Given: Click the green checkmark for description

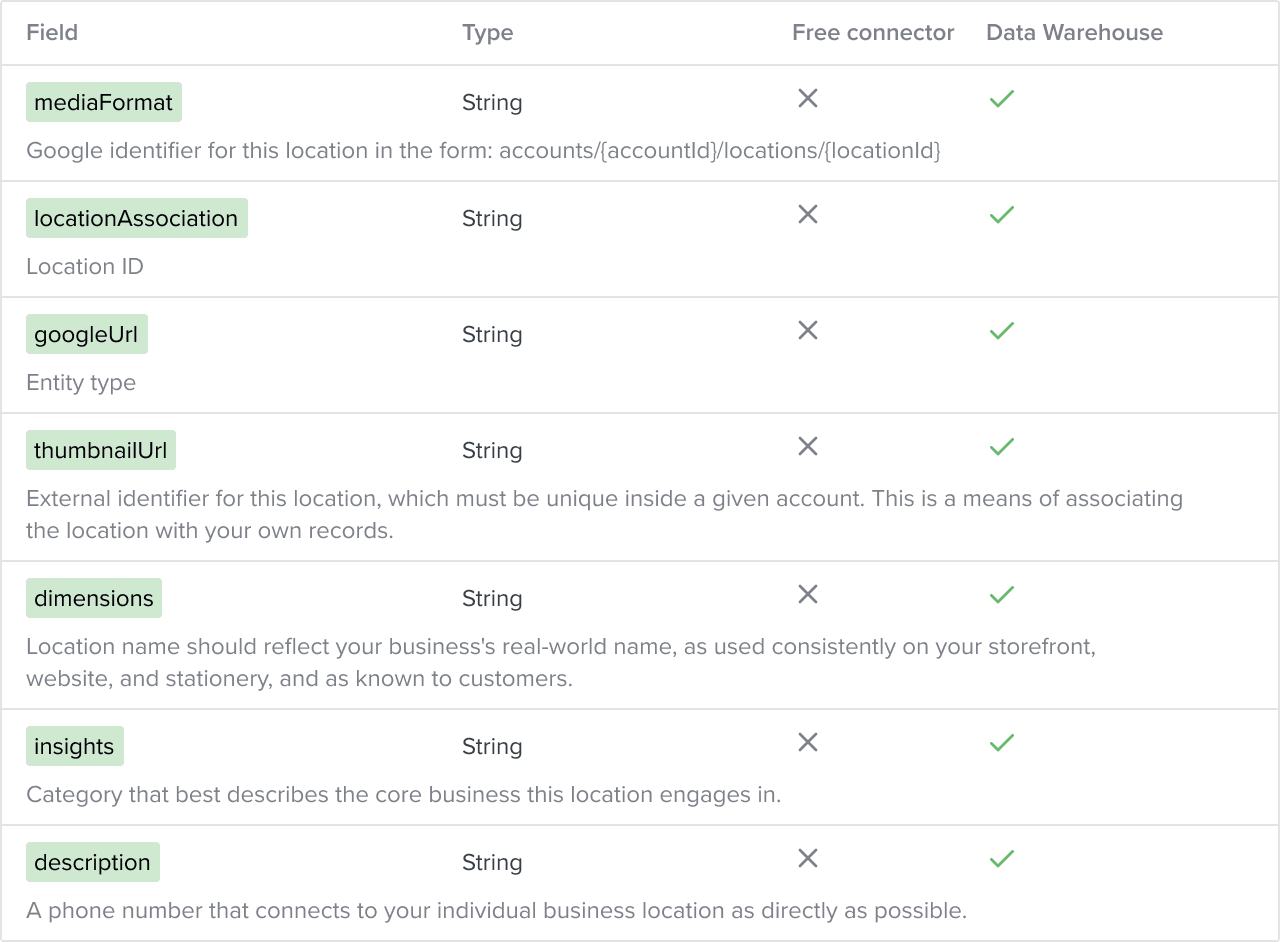Looking at the screenshot, I should 1001,858.
